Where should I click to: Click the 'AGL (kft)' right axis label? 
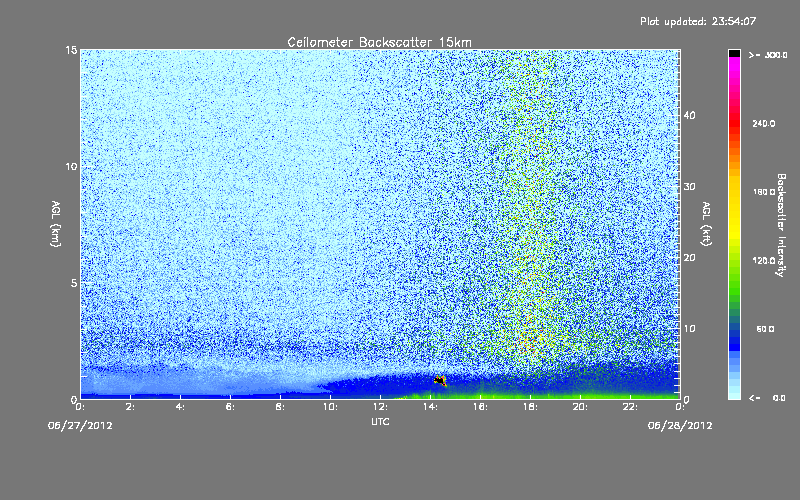707,224
